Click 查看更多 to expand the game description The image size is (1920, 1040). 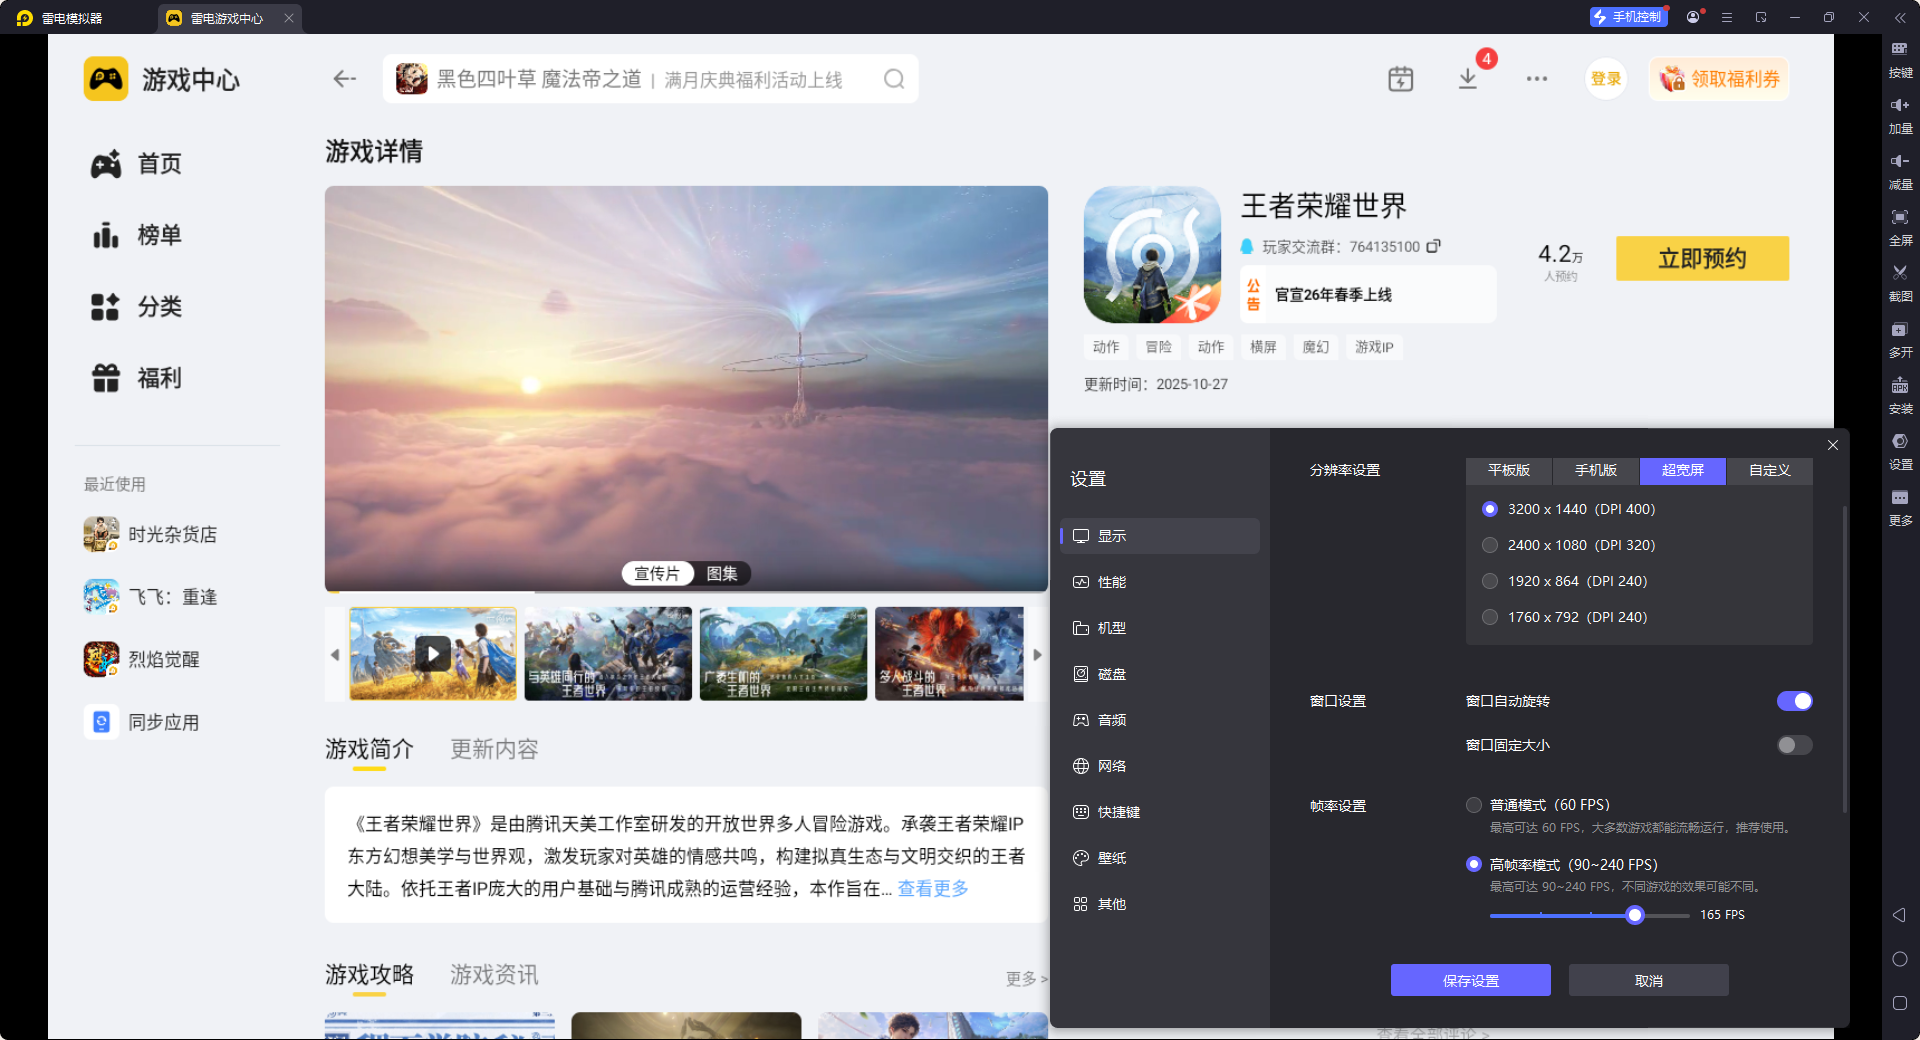pos(931,888)
